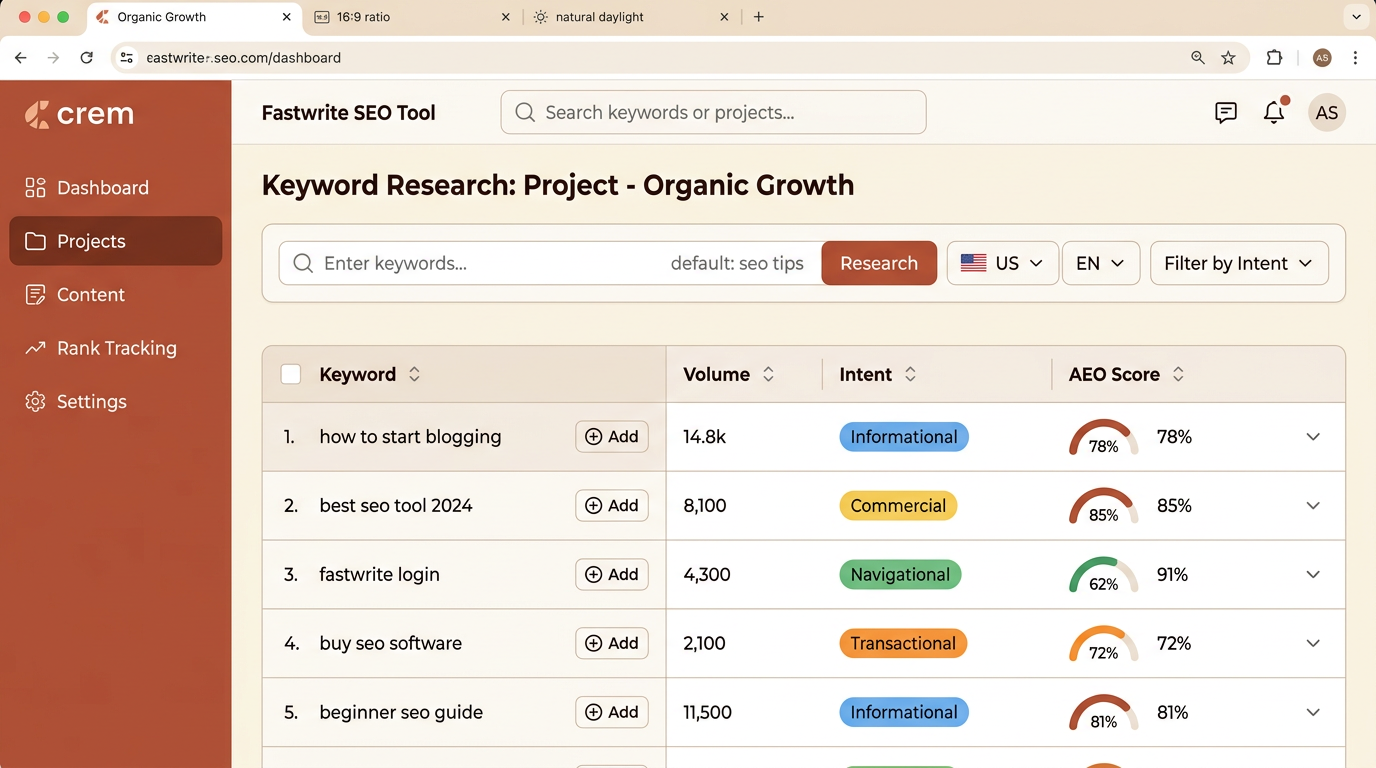Open Content in sidebar

[116, 295]
